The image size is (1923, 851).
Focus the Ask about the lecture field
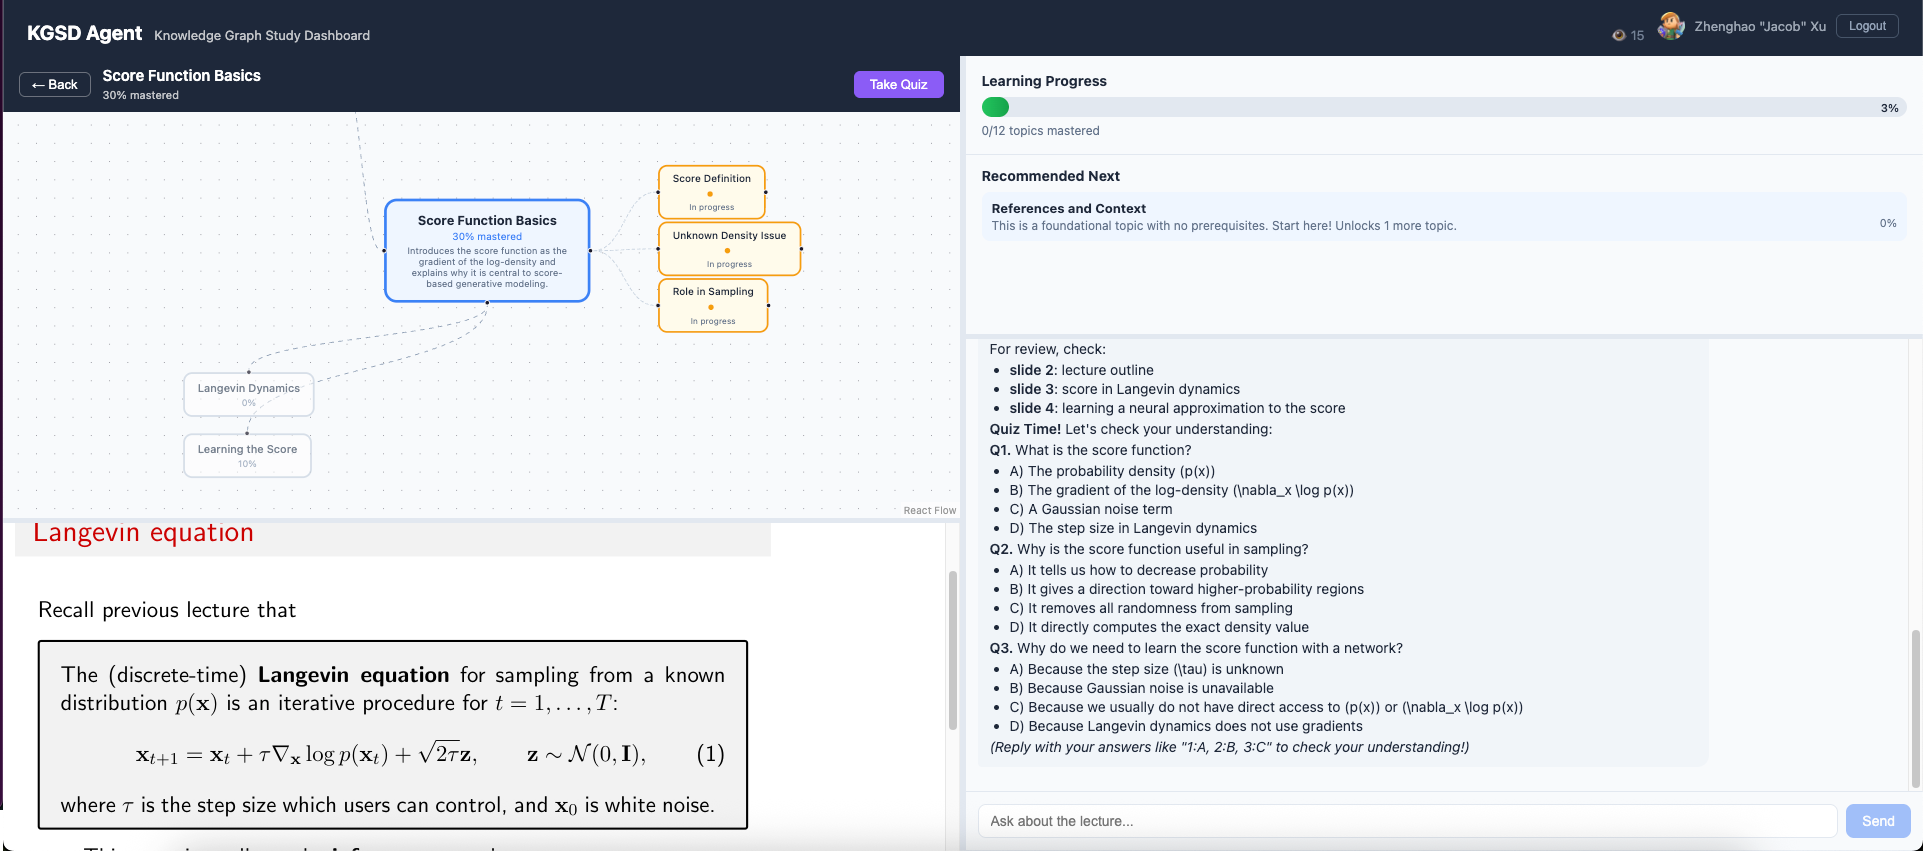tap(1407, 821)
